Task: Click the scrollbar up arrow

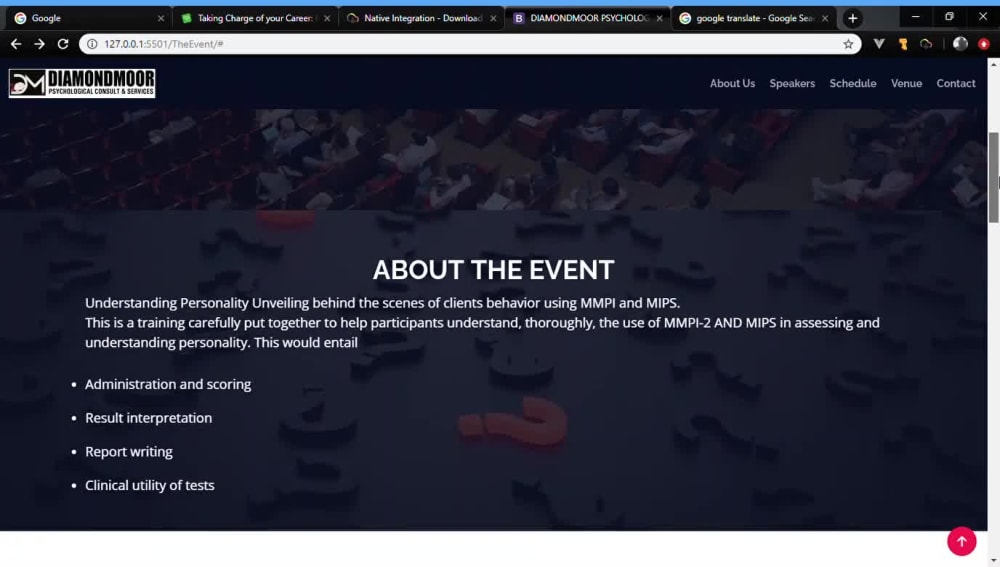Action: click(994, 64)
